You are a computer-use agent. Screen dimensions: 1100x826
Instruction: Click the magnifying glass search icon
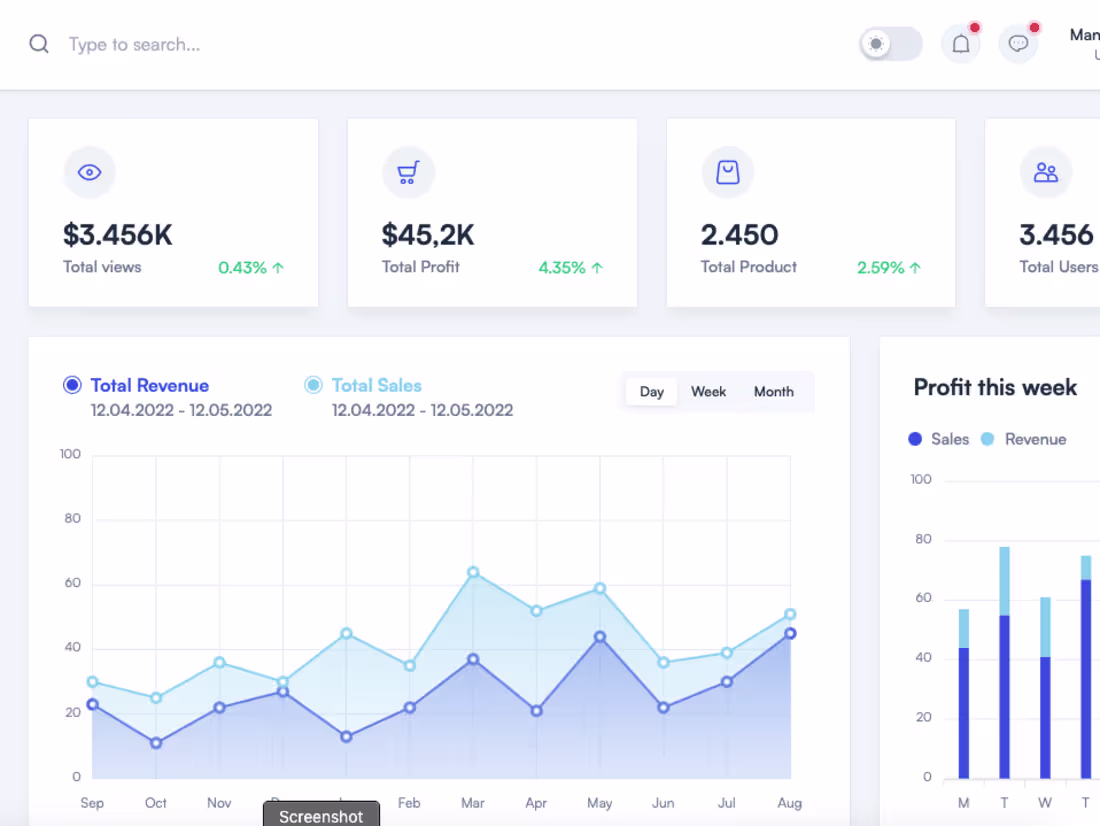point(38,44)
